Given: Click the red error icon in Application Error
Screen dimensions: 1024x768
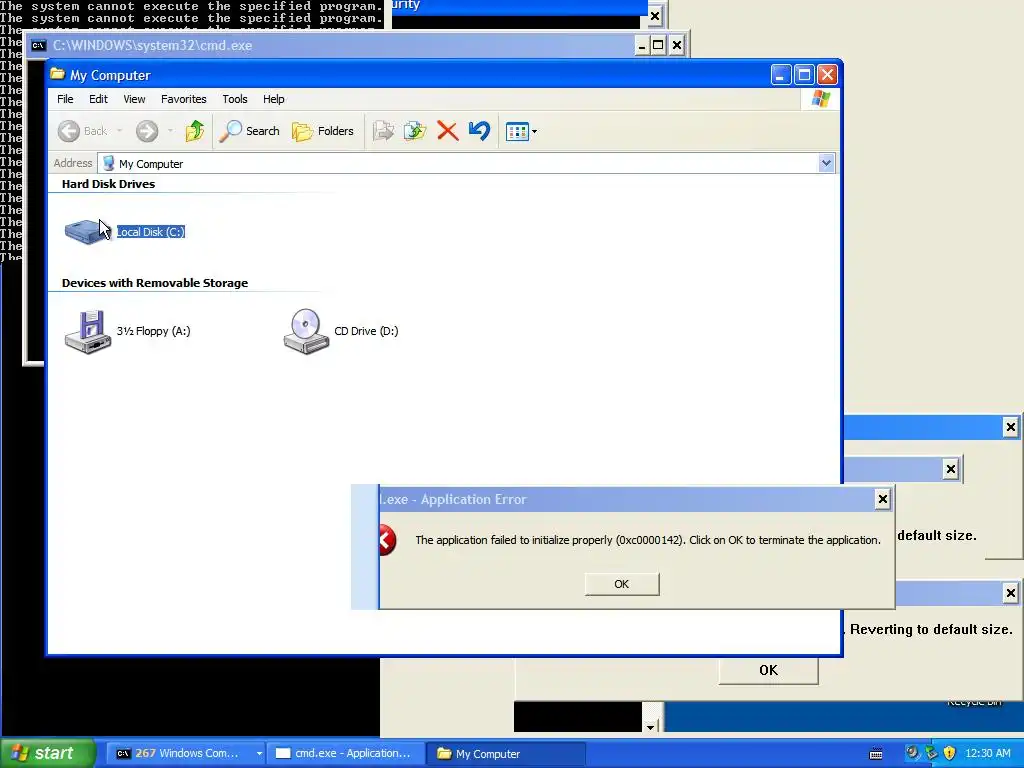Looking at the screenshot, I should (387, 540).
